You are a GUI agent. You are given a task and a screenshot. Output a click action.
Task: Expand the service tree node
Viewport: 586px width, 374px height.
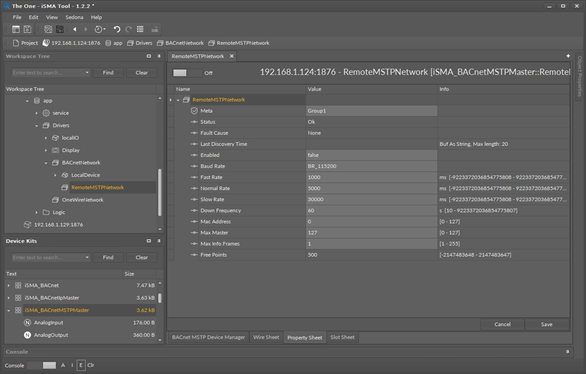(37, 113)
